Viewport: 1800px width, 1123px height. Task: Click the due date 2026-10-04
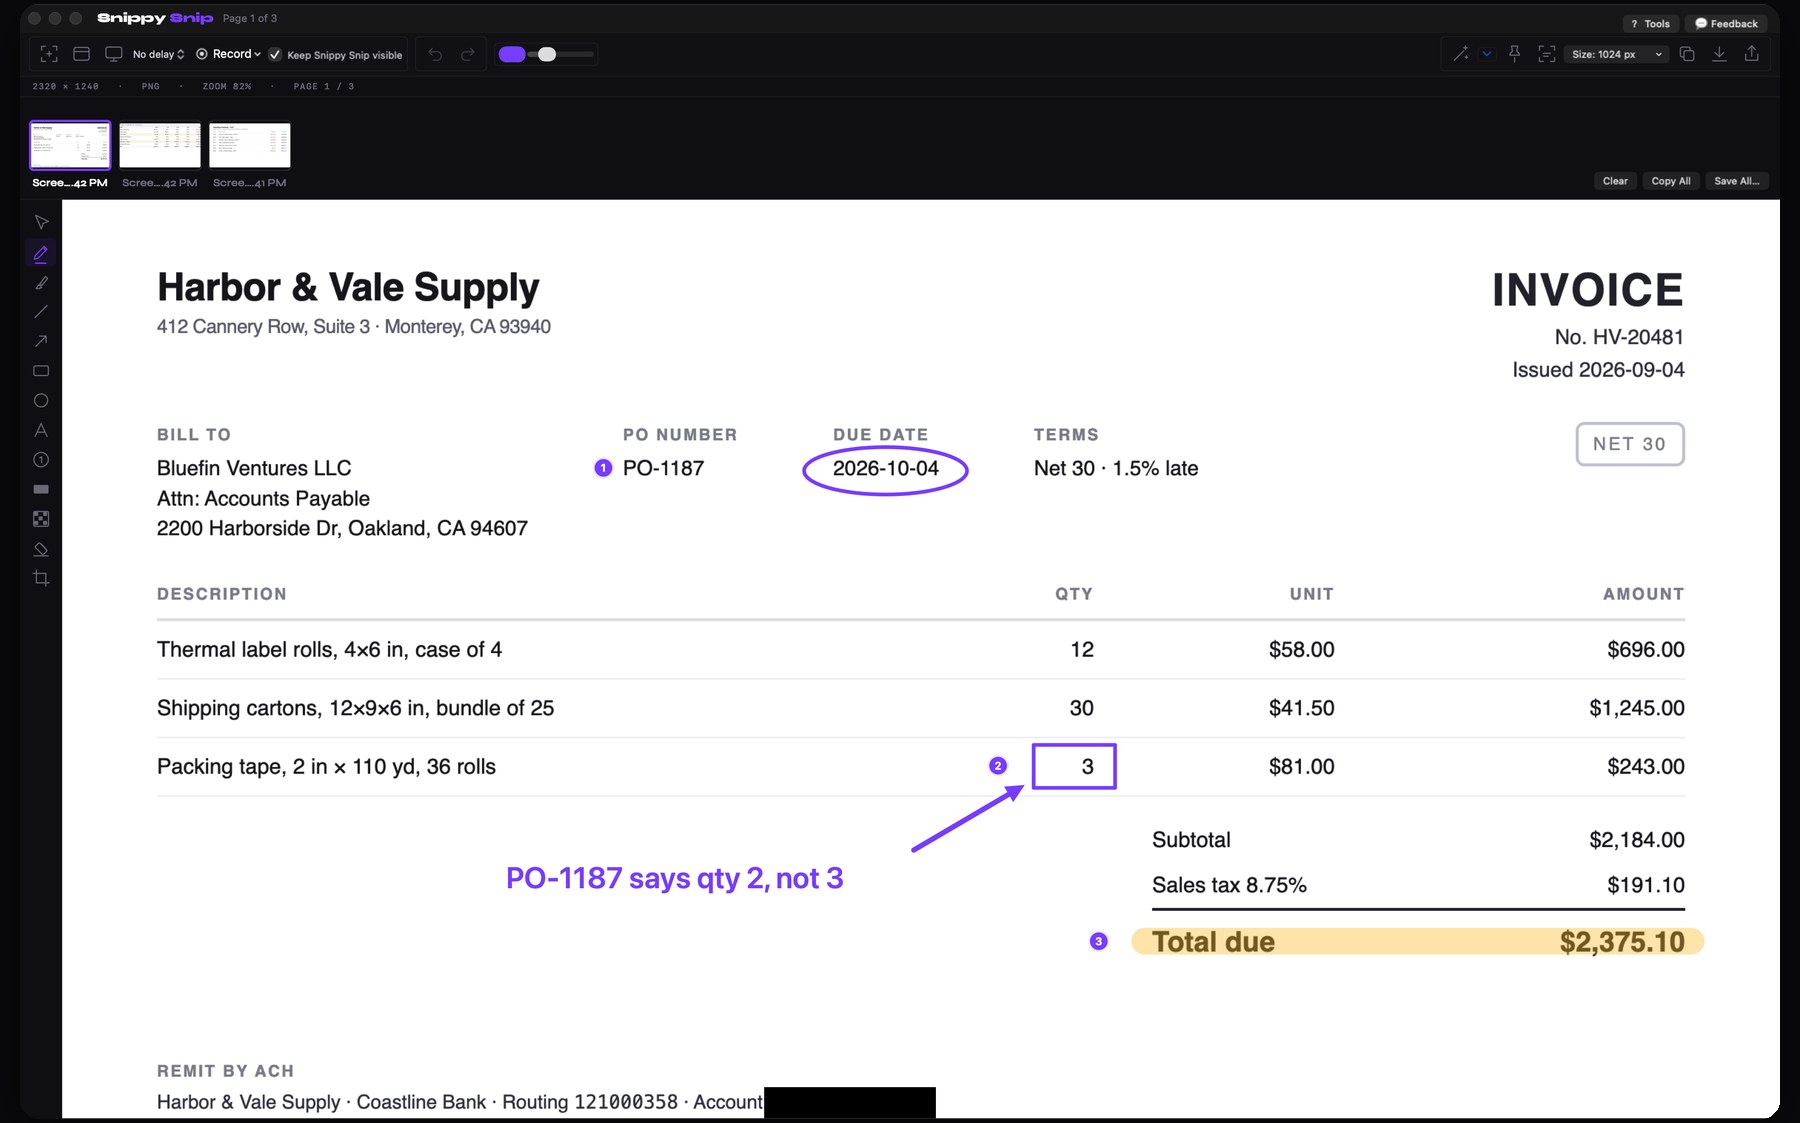pos(886,468)
